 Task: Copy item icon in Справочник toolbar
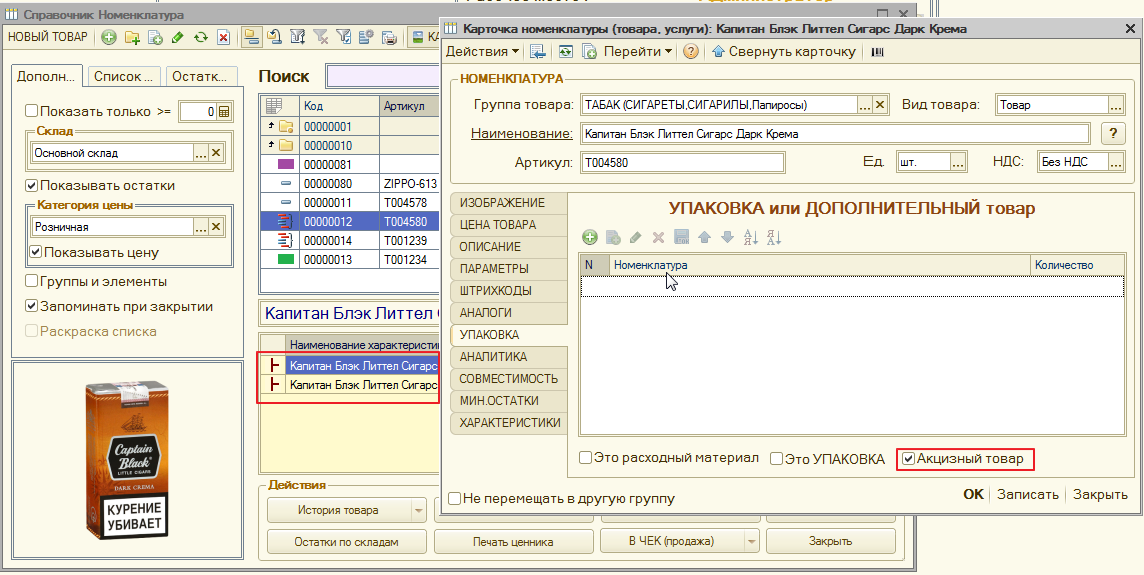[155, 37]
